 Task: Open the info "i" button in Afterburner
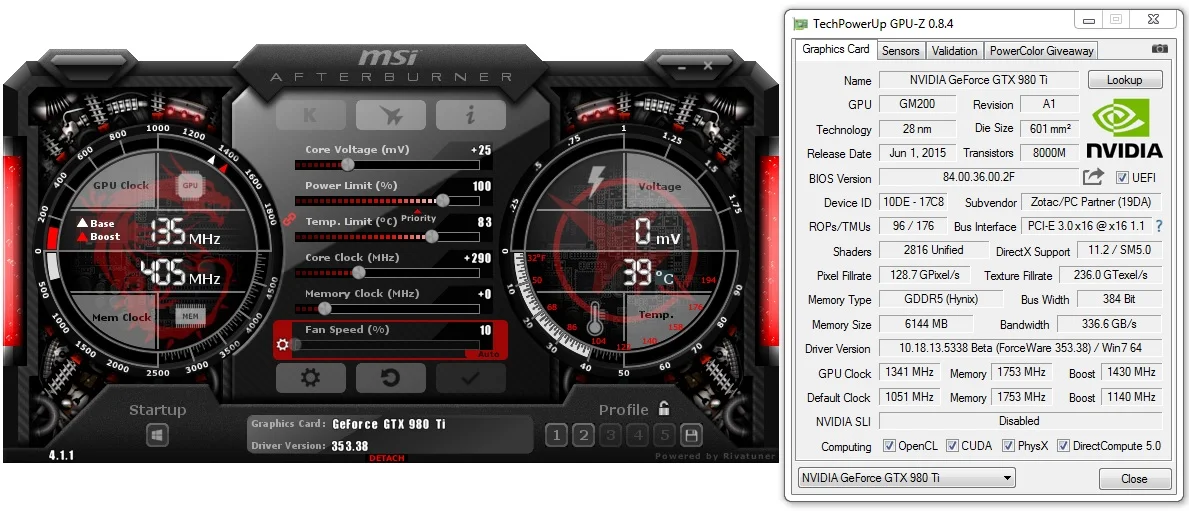[470, 115]
